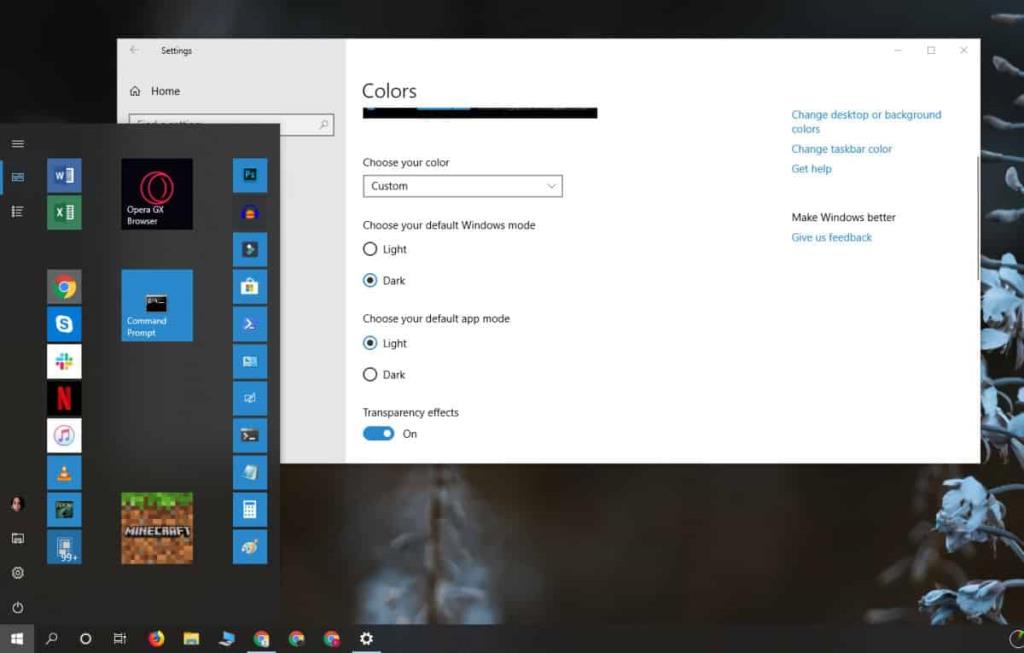
Task: Open the Choose your color dropdown
Action: [462, 186]
